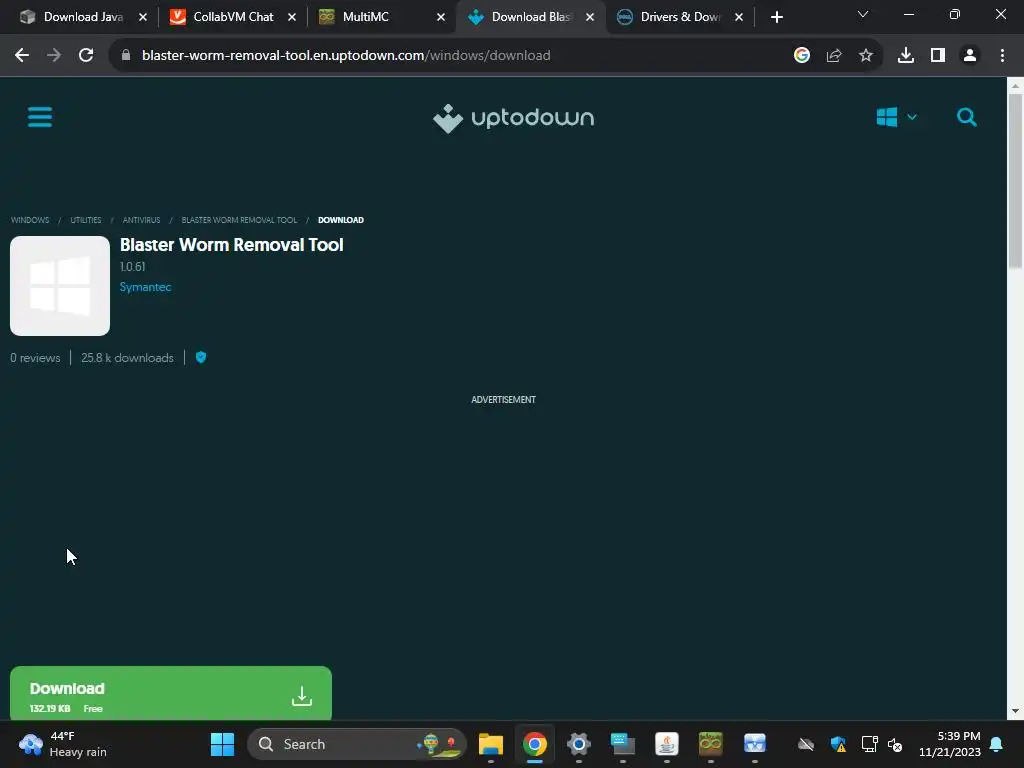Click the 0 reviews text
This screenshot has width=1024, height=768.
point(35,358)
